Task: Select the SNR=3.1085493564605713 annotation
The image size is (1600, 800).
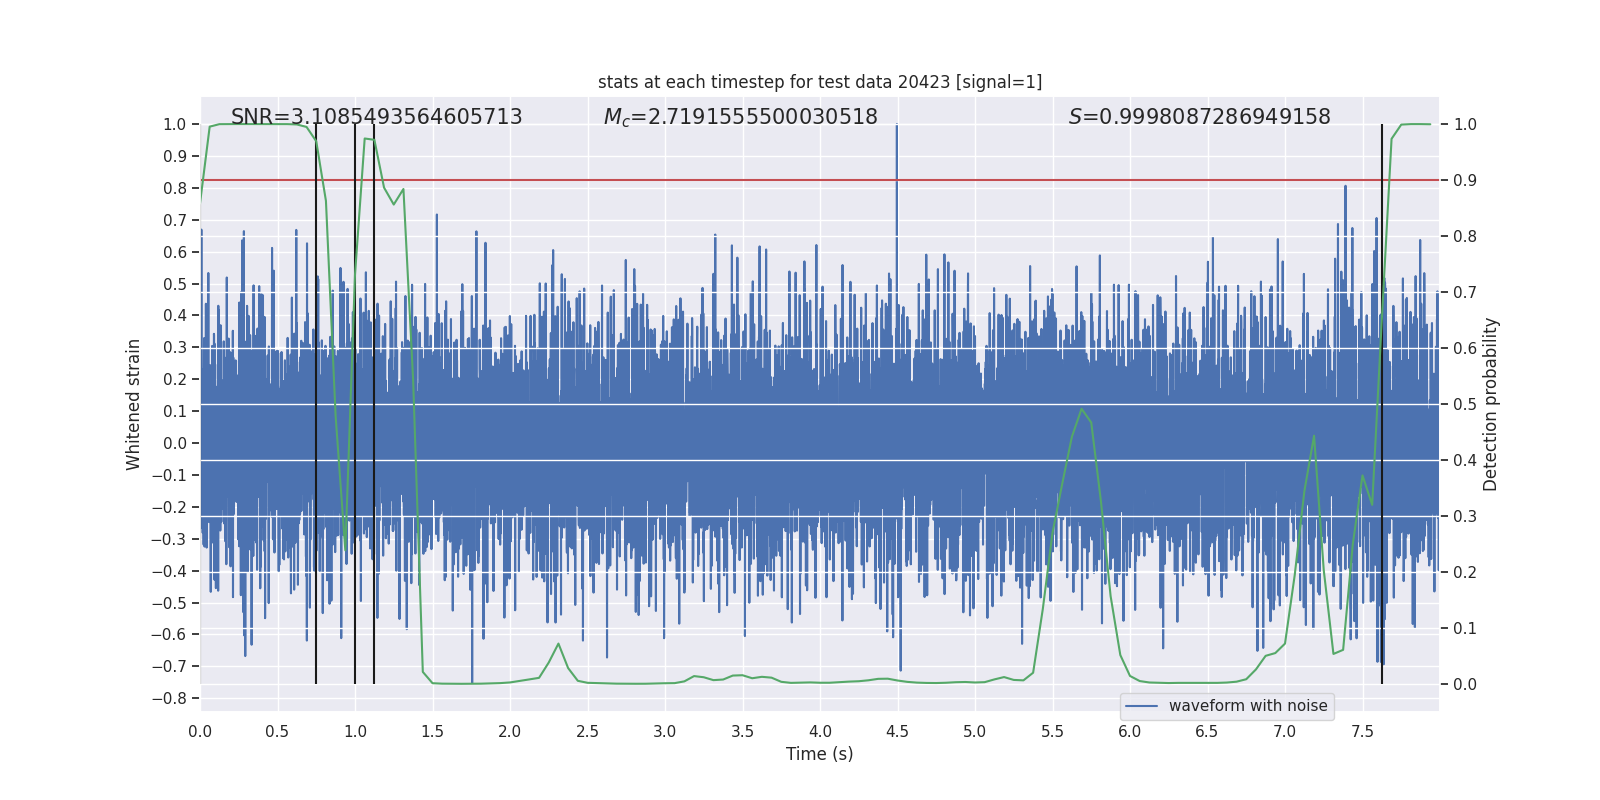Action: pyautogui.click(x=377, y=117)
